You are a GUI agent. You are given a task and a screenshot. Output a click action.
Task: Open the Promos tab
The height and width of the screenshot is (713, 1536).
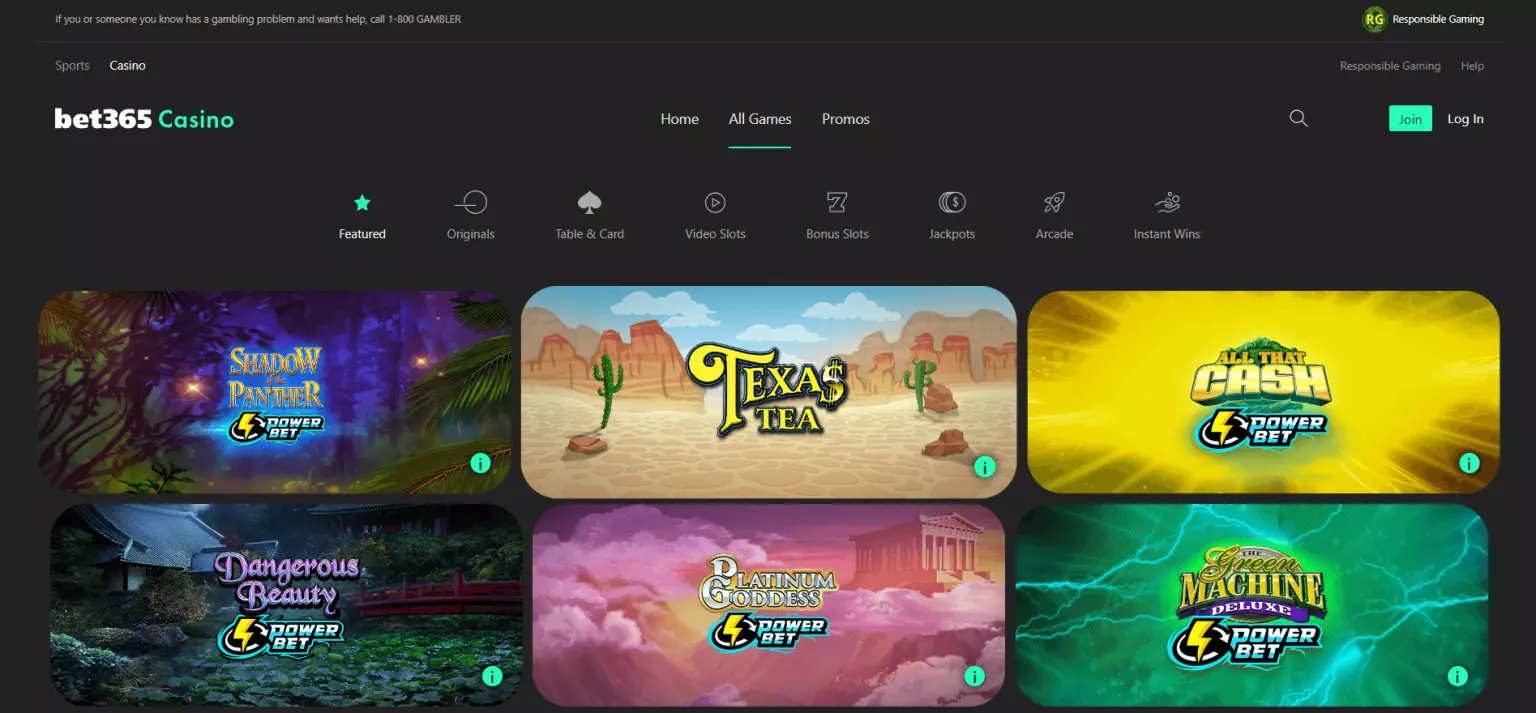pyautogui.click(x=846, y=119)
